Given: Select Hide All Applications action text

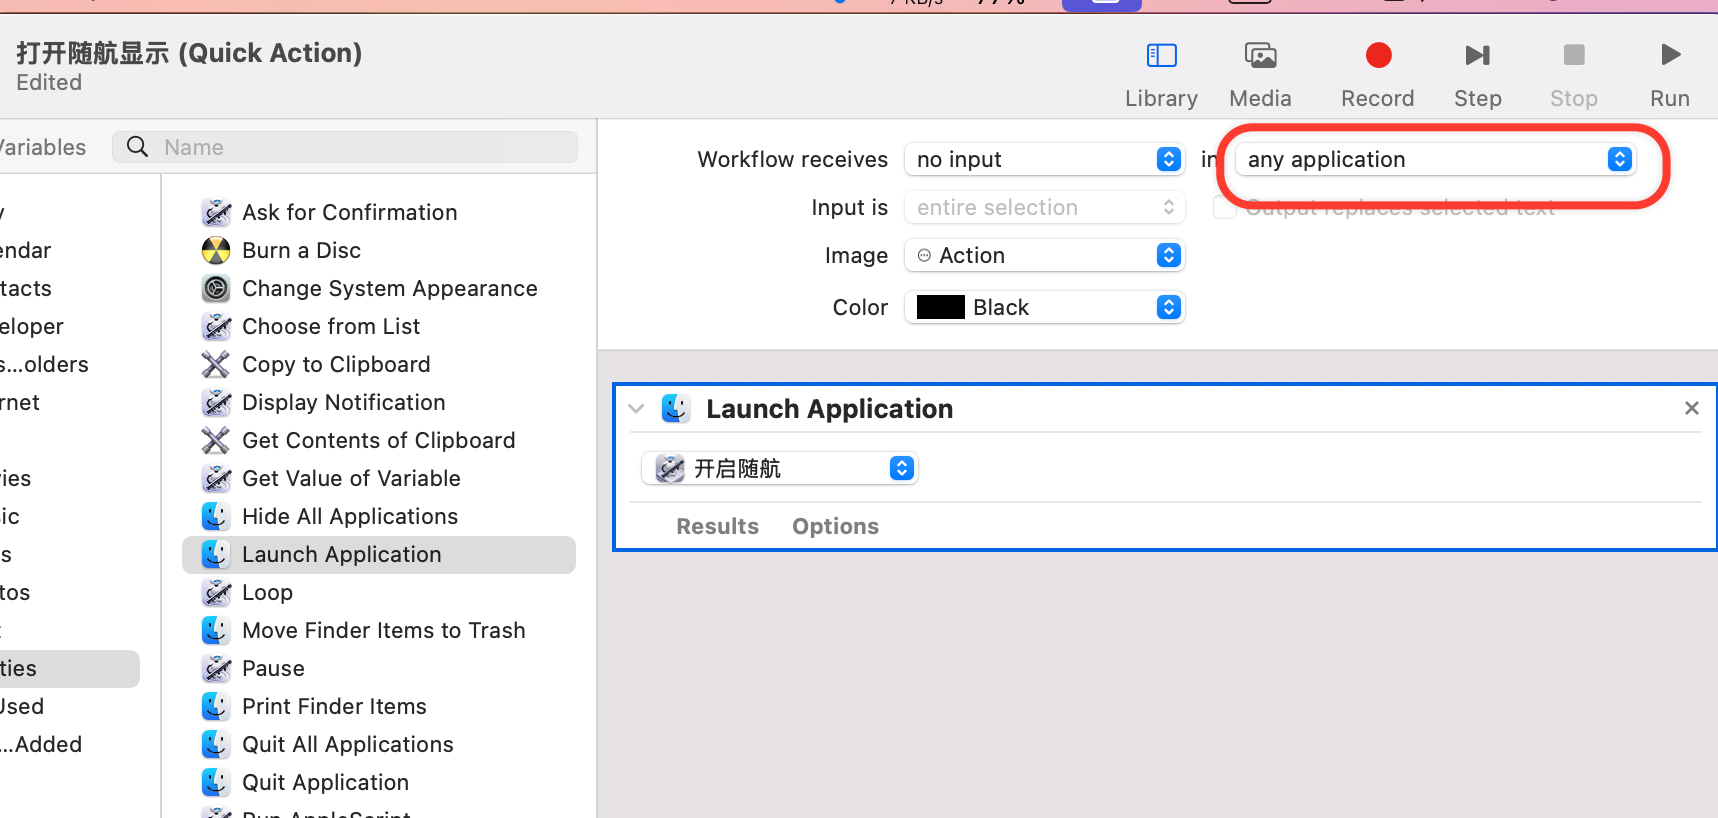Looking at the screenshot, I should 350,516.
